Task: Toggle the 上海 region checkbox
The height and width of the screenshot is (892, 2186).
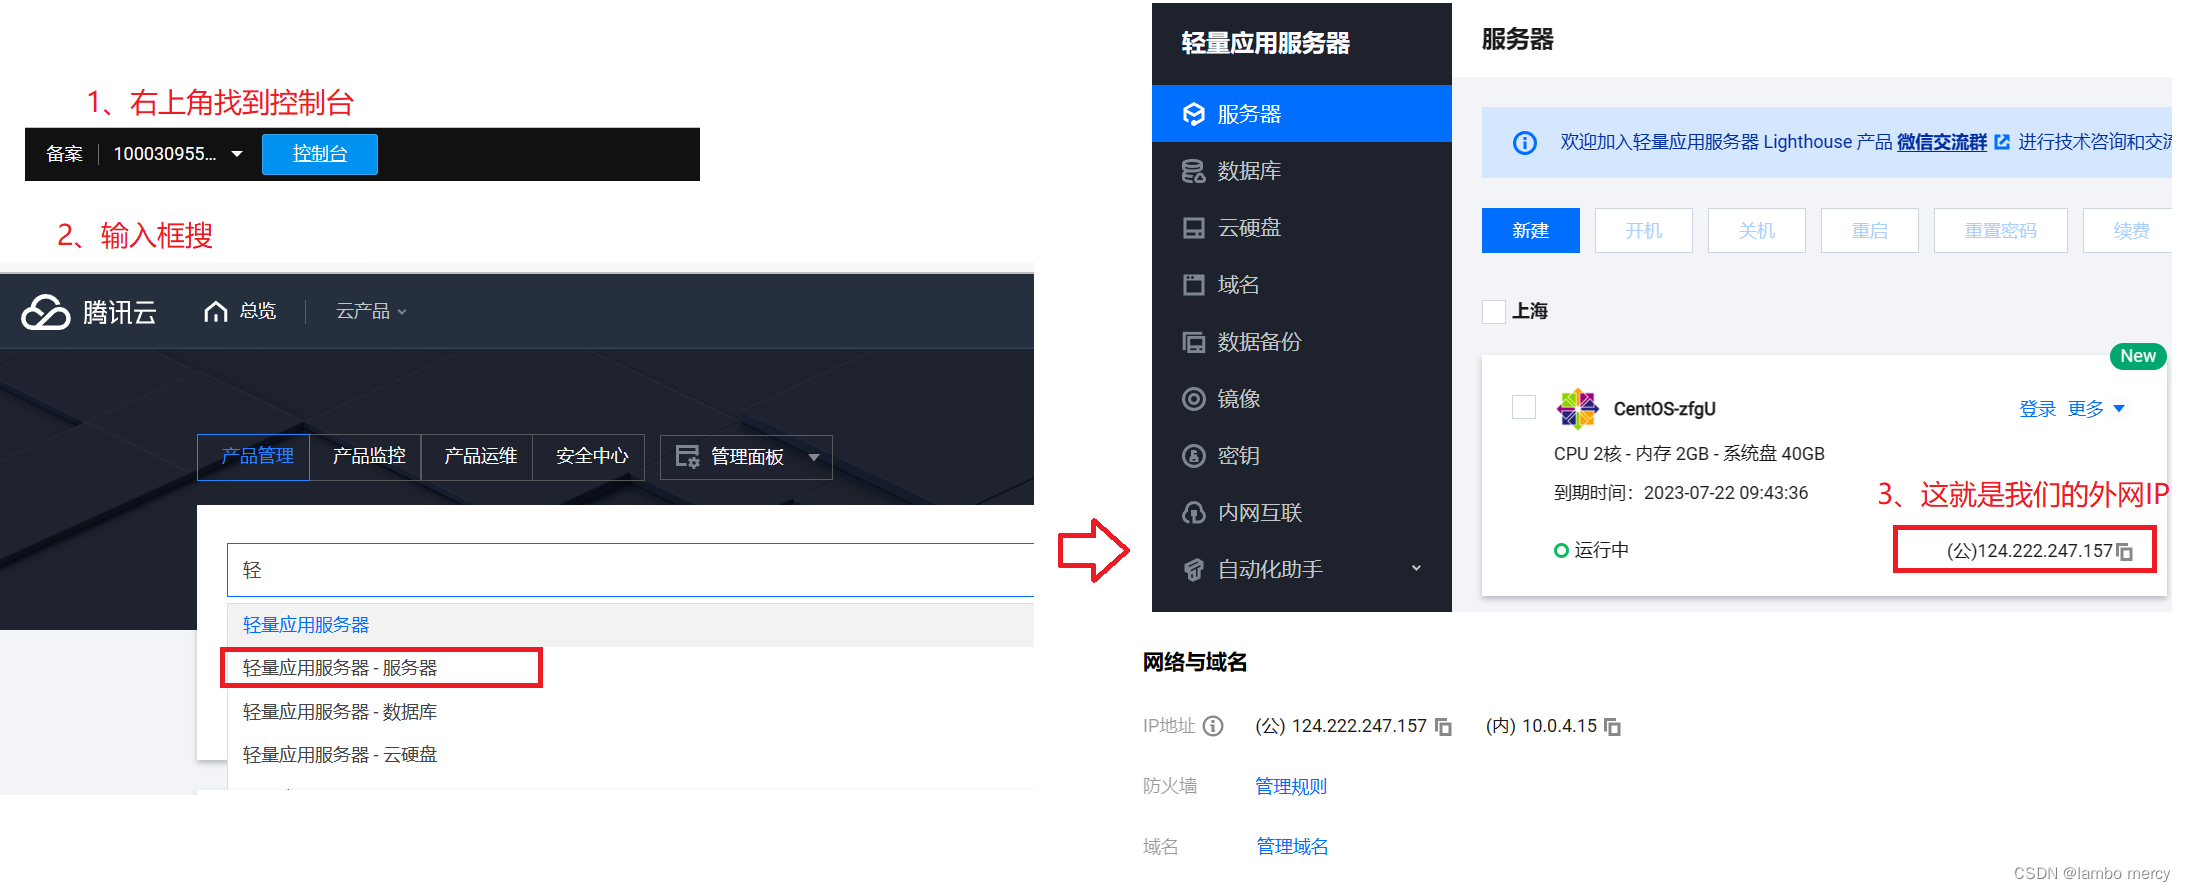Action: pyautogui.click(x=1494, y=311)
